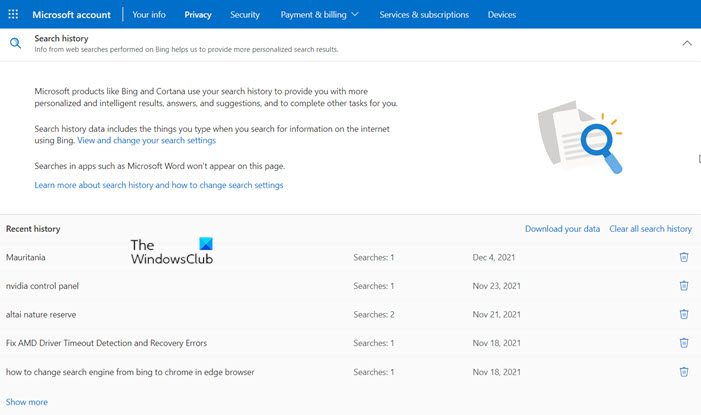Image resolution: width=701 pixels, height=415 pixels.
Task: Show more recent history entries
Action: [27, 402]
